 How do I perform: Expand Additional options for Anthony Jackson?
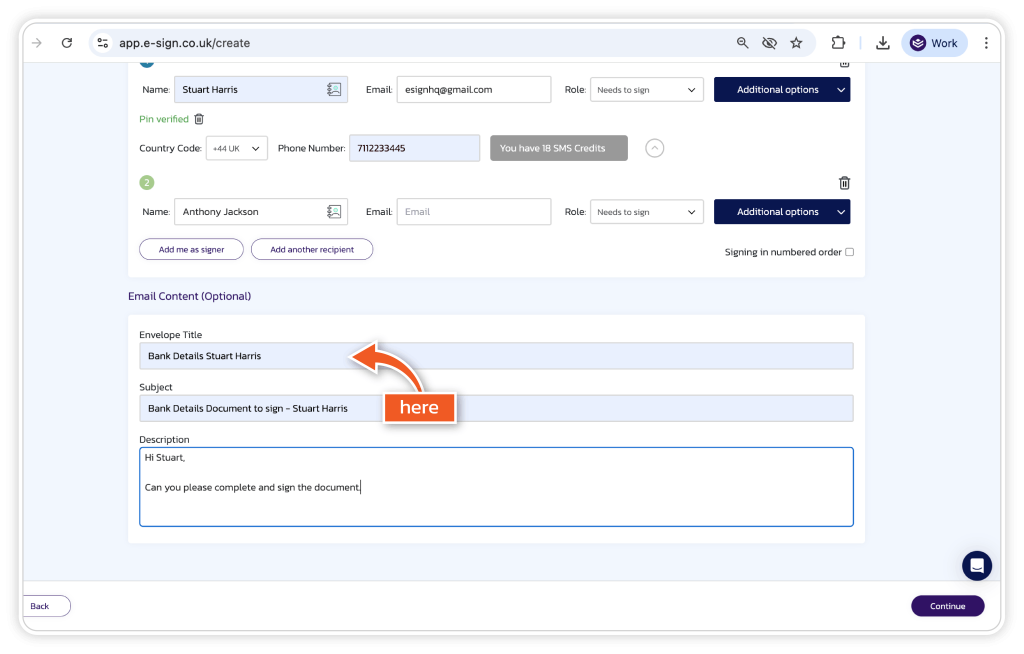point(781,212)
